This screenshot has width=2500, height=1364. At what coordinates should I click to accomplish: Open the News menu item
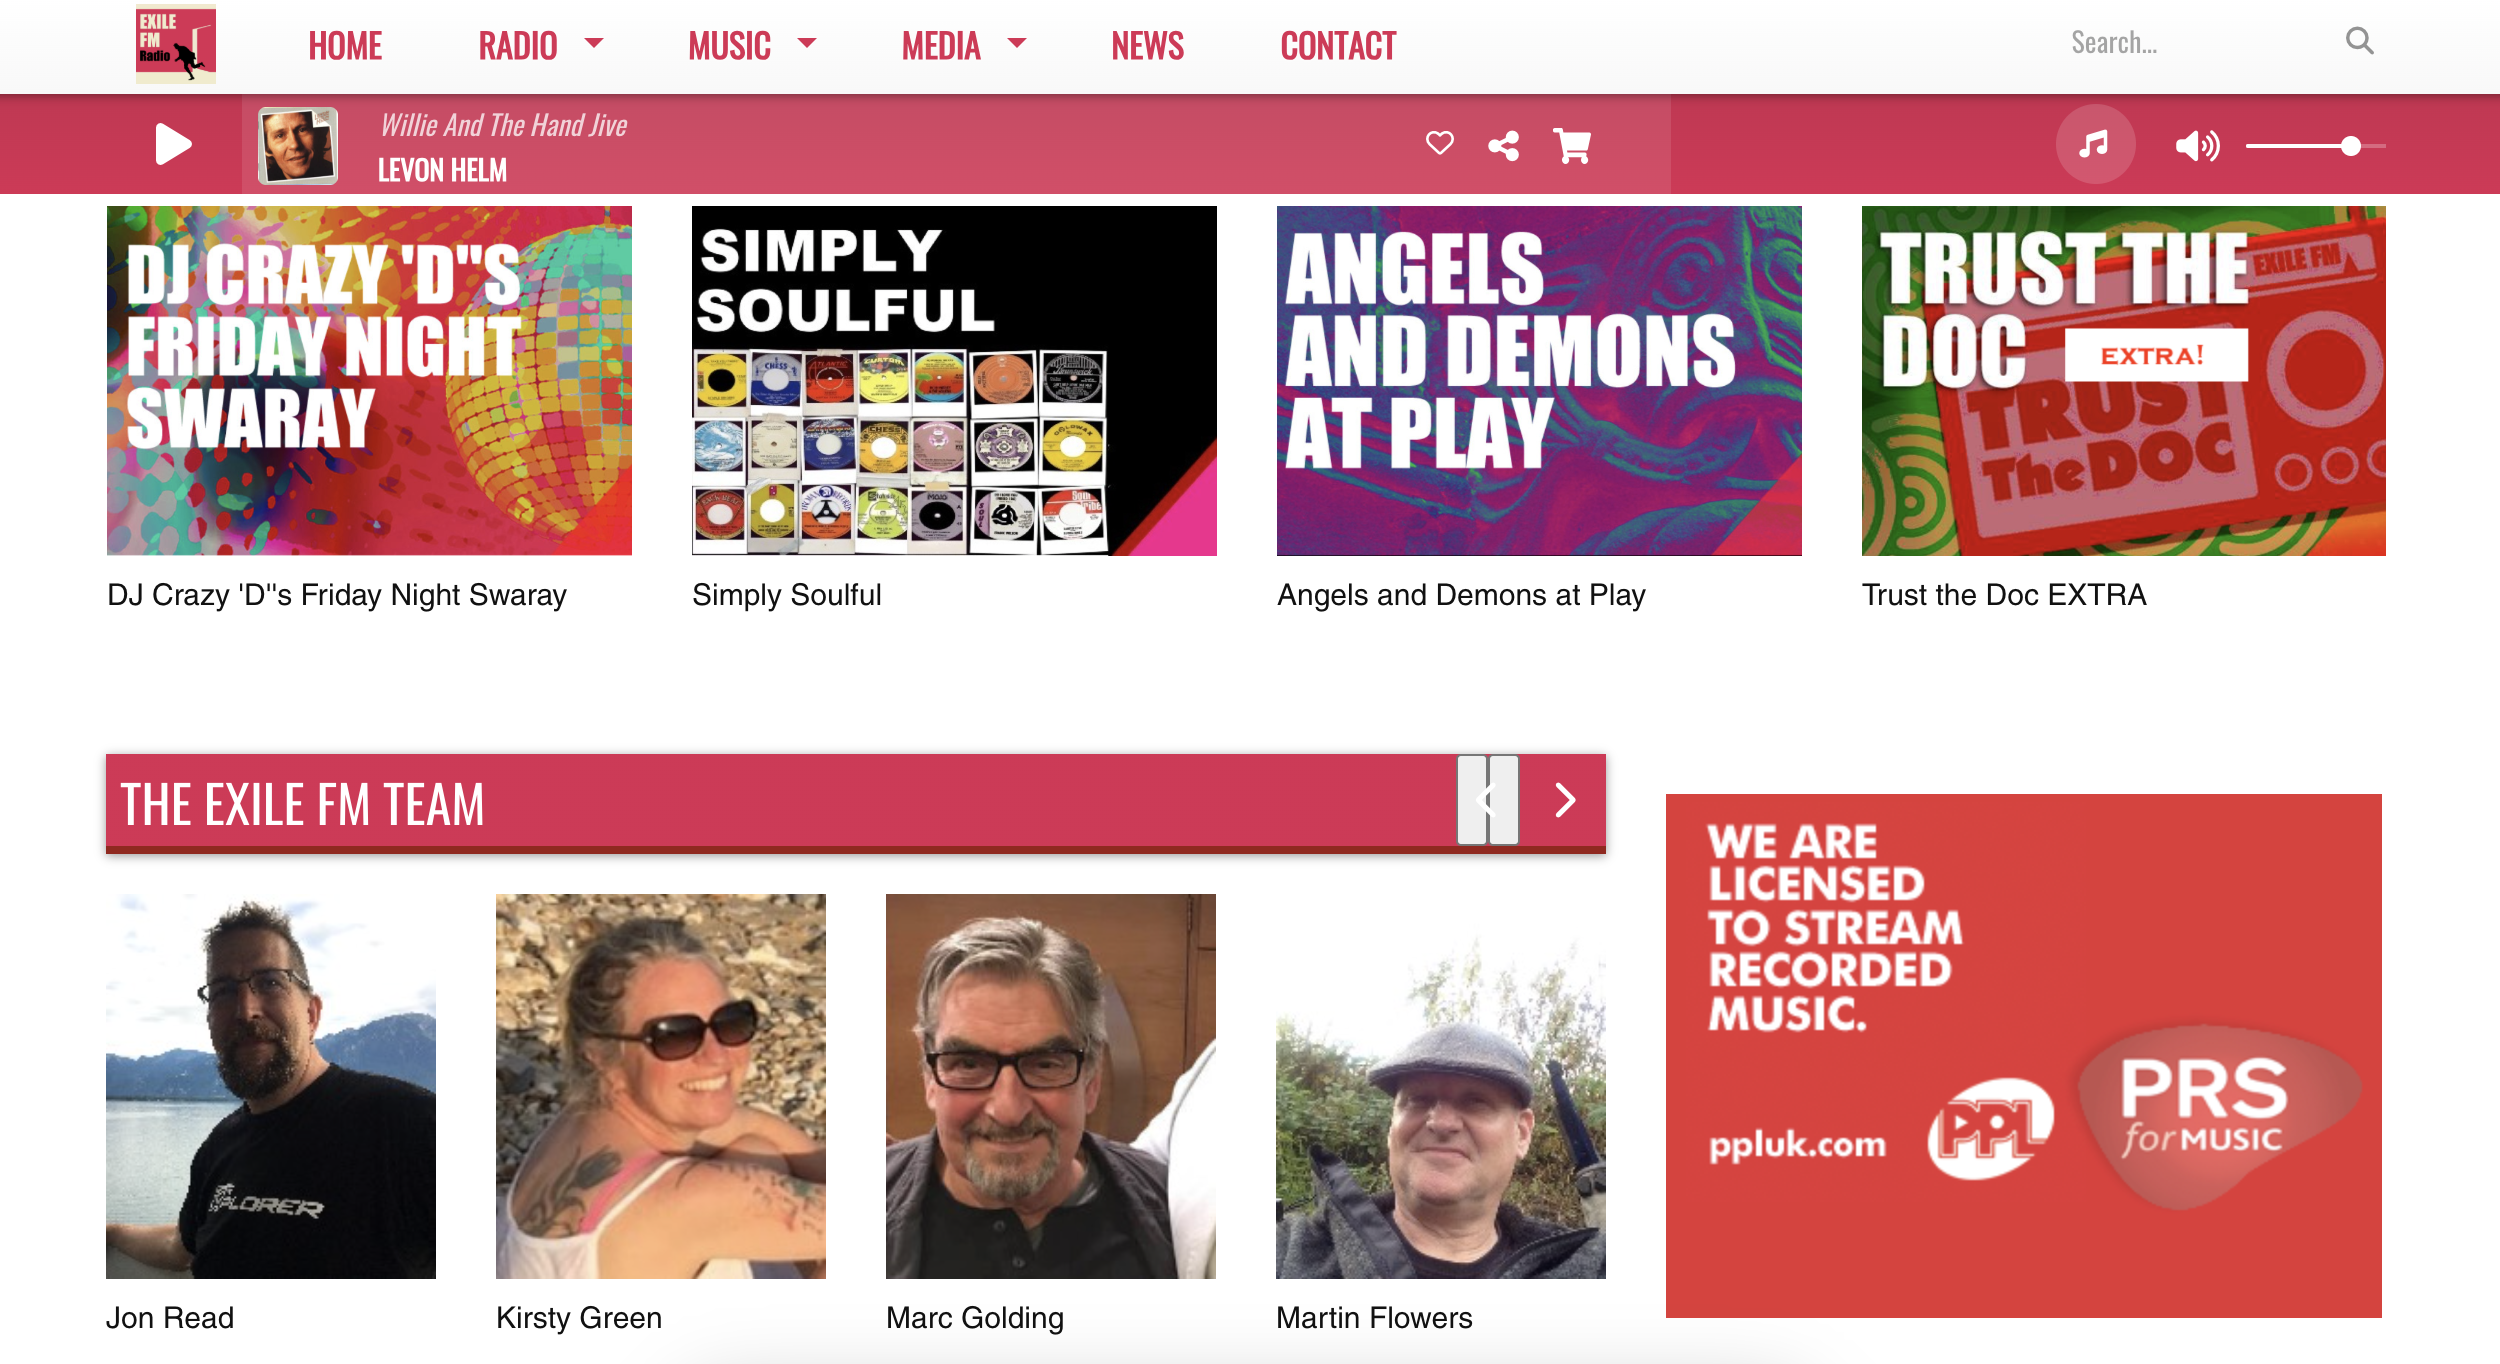(1147, 45)
